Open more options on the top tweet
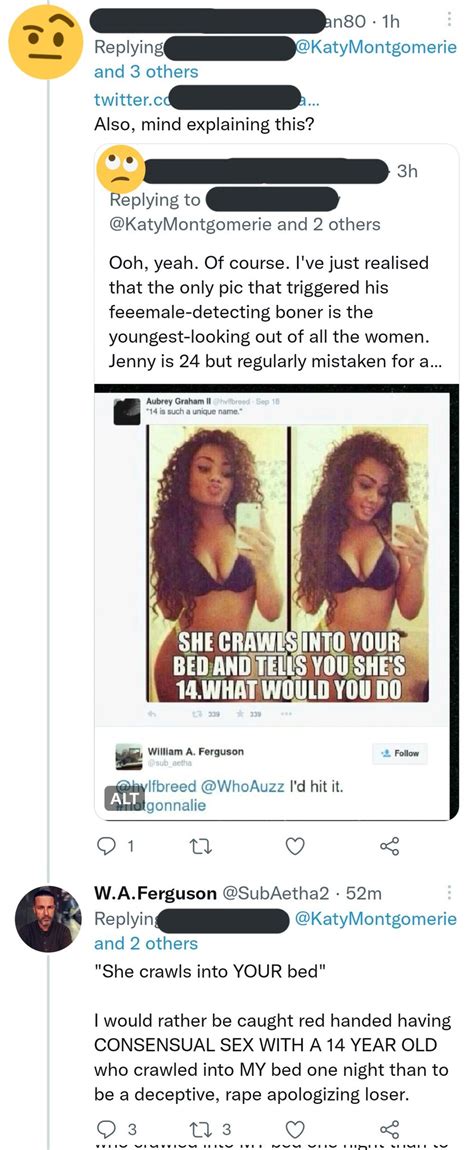Viewport: 474px width, 1150px height. [449, 20]
